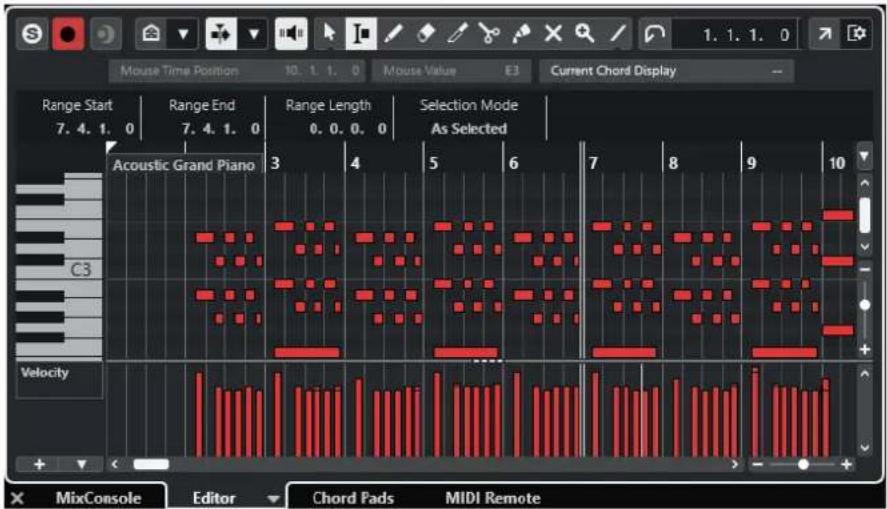The height and width of the screenshot is (509, 887).
Task: Switch to the Chord Pads tab
Action: point(353,498)
